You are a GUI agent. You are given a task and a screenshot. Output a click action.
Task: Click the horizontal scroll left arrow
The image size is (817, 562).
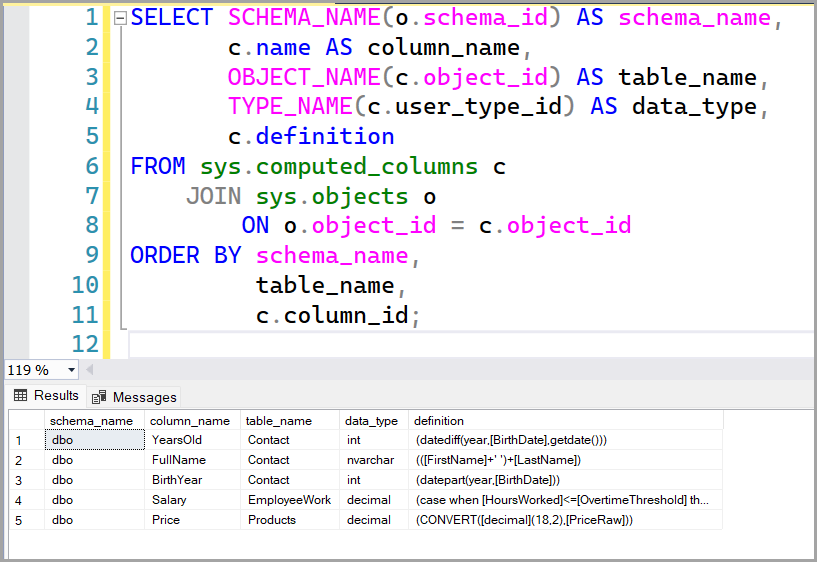(x=90, y=370)
